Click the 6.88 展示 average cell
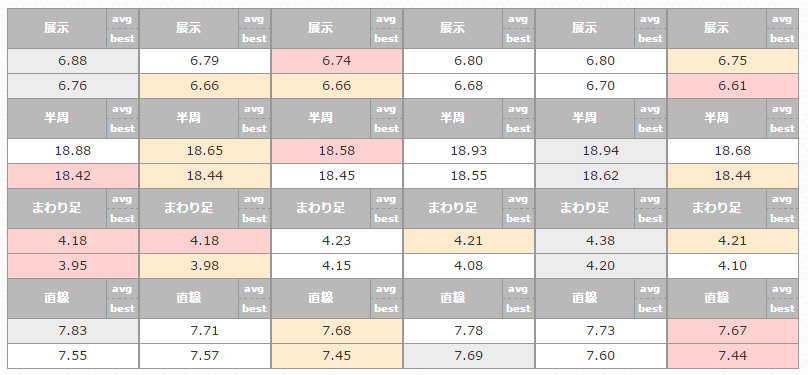Image resolution: width=808 pixels, height=375 pixels. [x=73, y=61]
